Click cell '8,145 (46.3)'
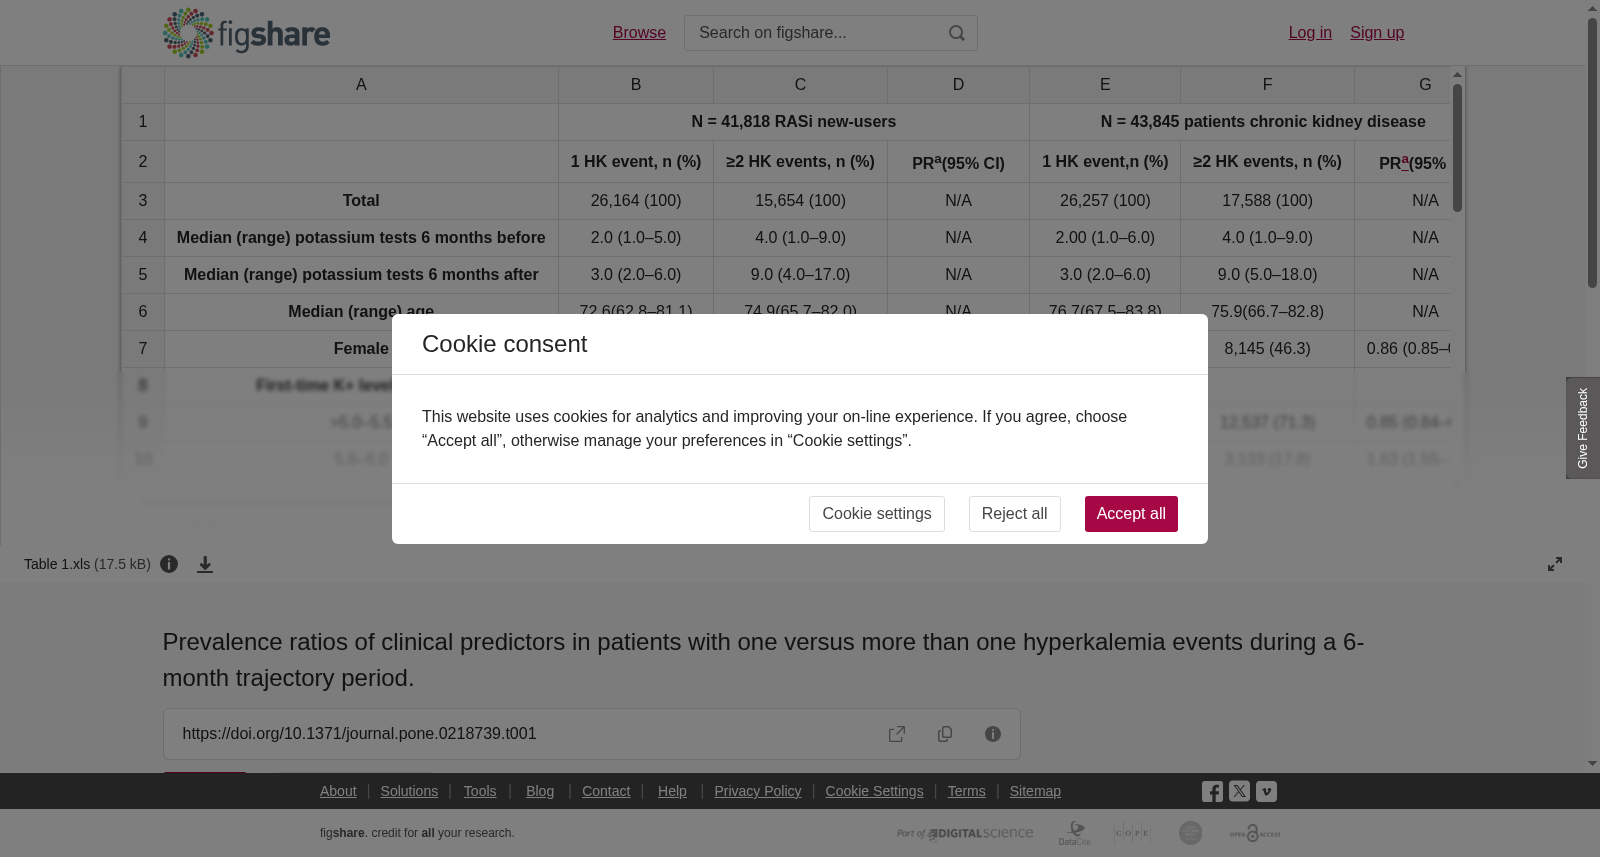The width and height of the screenshot is (1600, 857). pos(1267,349)
